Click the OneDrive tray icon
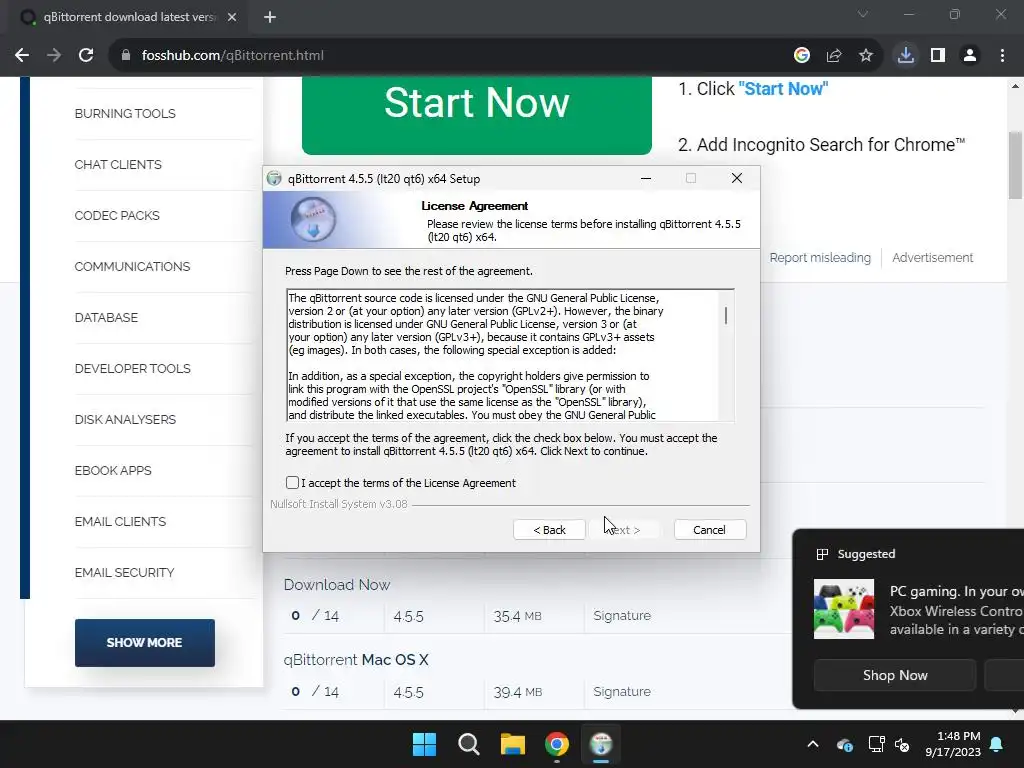 click(x=844, y=744)
